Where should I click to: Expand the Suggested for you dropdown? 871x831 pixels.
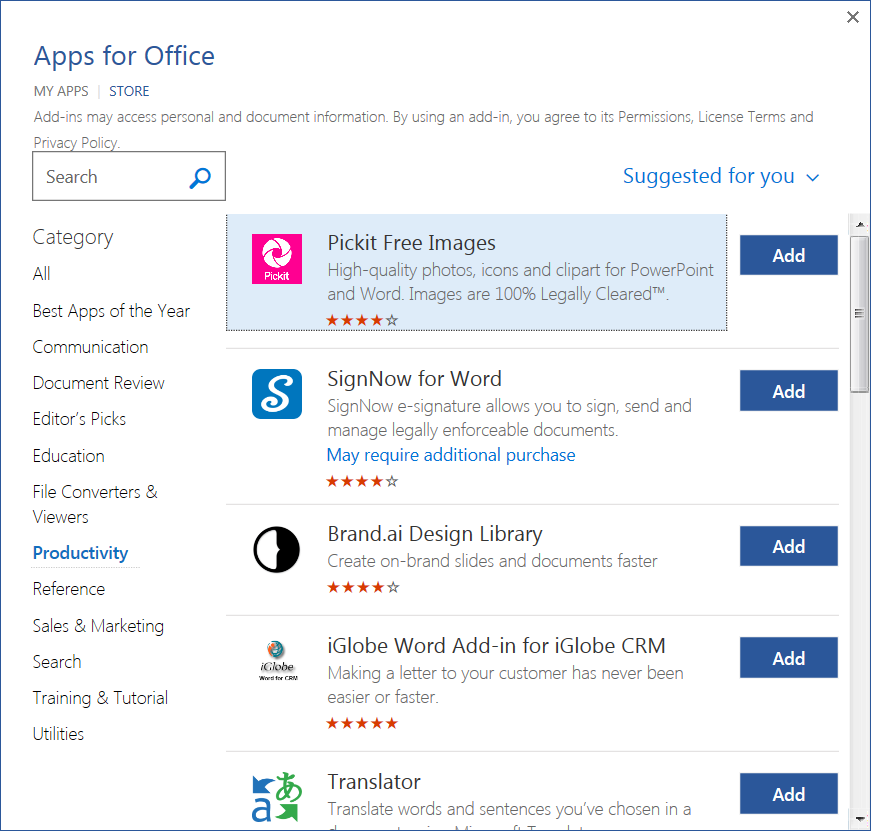[x=720, y=177]
